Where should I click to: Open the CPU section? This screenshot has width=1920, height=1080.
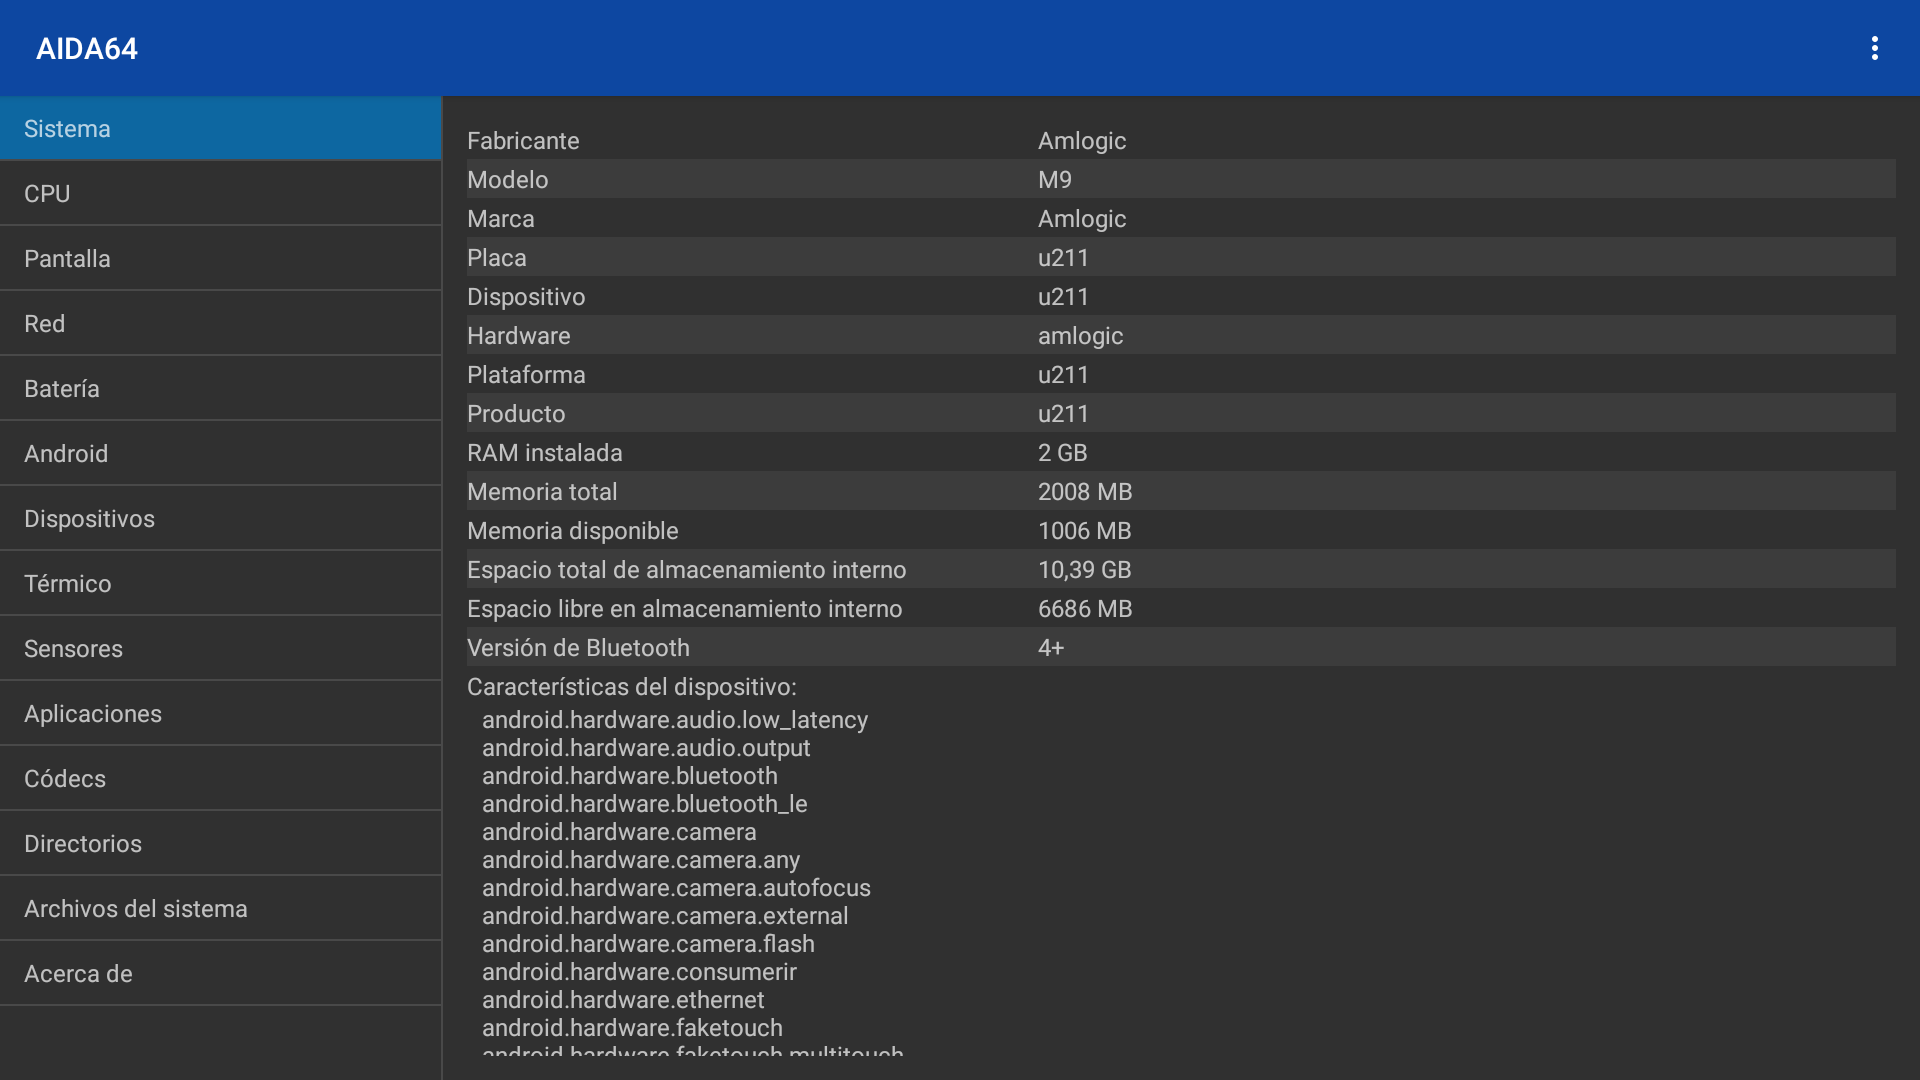point(220,194)
